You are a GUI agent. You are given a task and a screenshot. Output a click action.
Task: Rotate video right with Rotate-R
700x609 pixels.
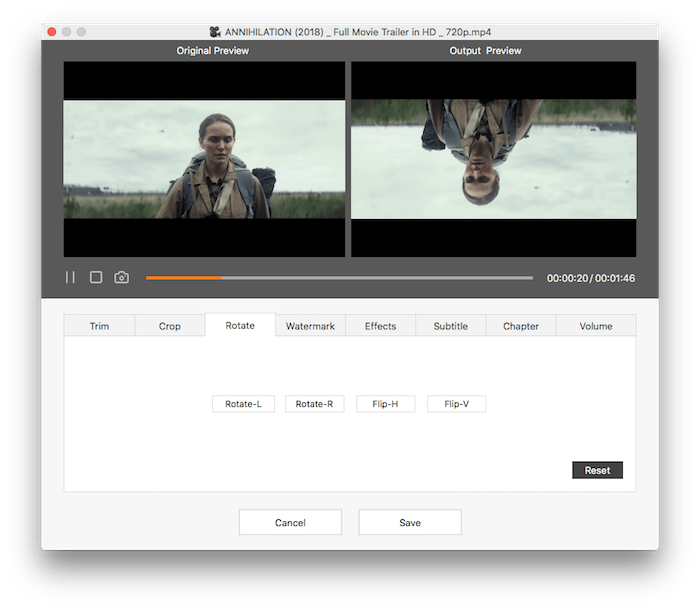314,404
